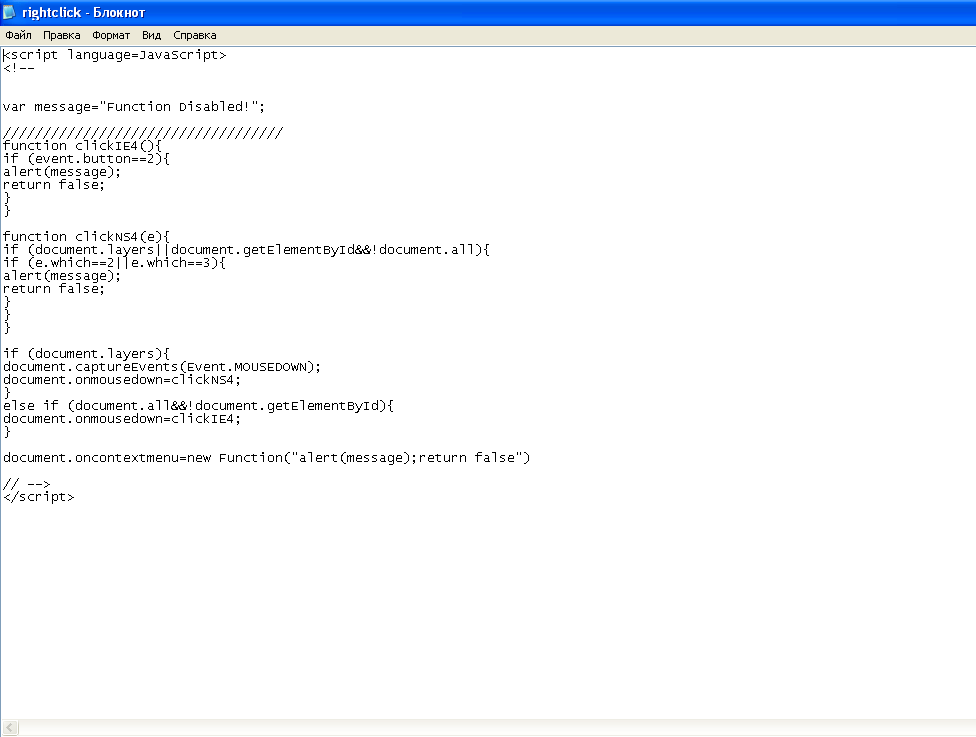Click the 'document.onmousedown=clickNS4;' line
976x737 pixels.
point(122,380)
